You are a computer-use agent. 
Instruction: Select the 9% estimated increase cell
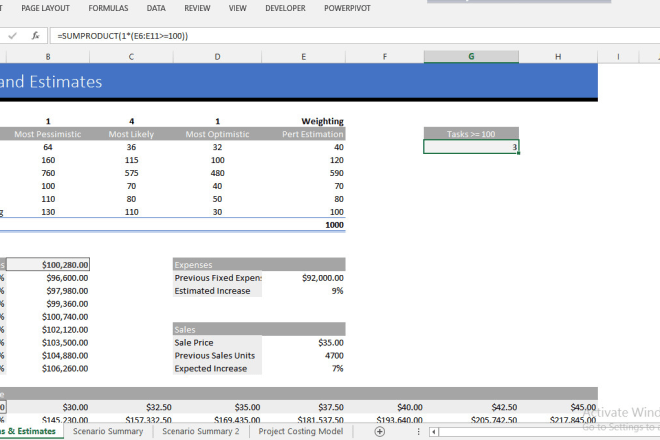(303, 291)
